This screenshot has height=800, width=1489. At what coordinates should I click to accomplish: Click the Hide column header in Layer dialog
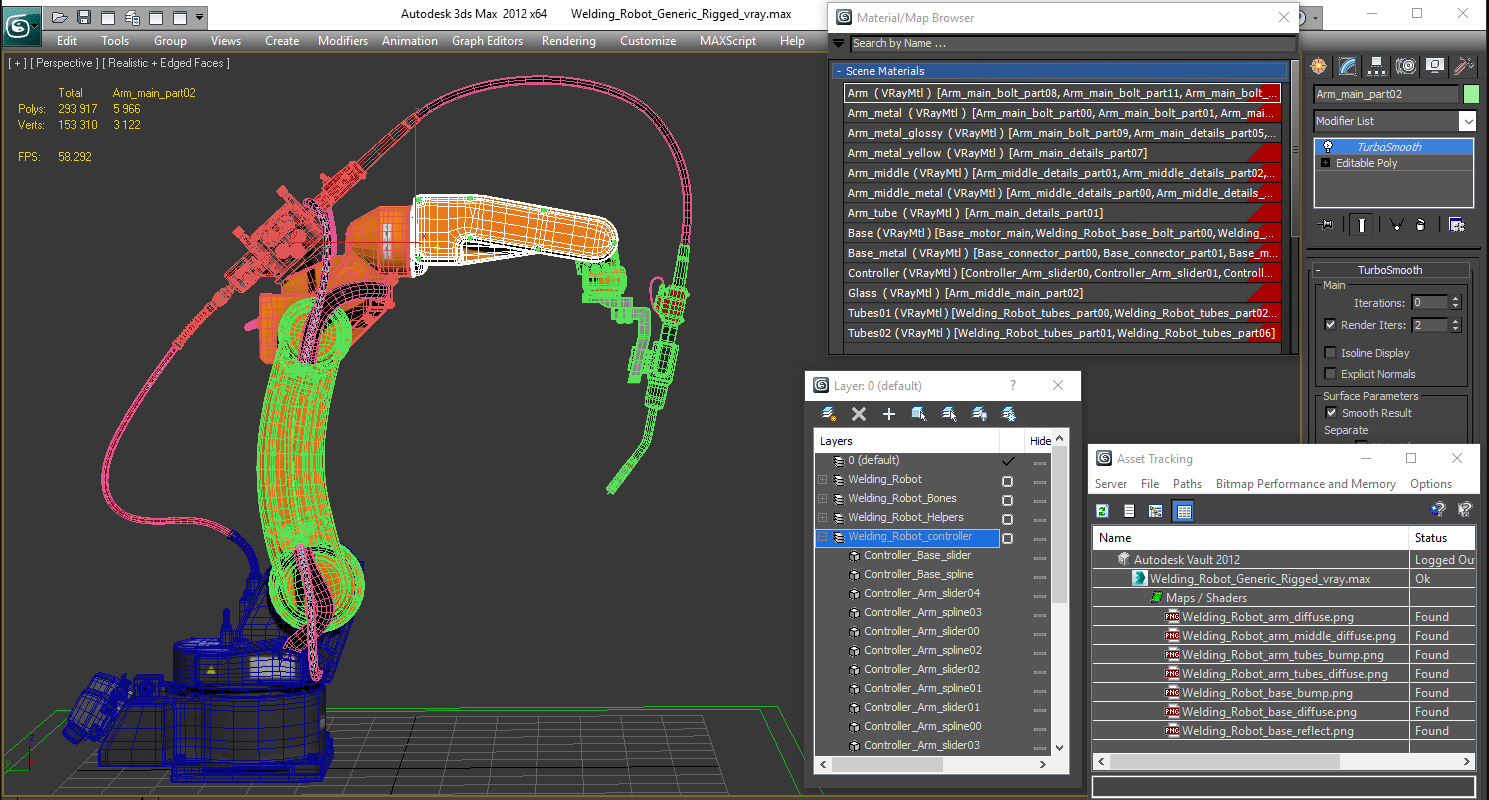[1040, 441]
